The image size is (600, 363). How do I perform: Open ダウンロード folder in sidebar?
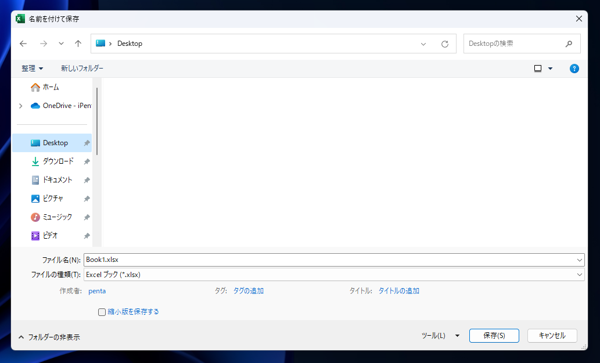52,161
